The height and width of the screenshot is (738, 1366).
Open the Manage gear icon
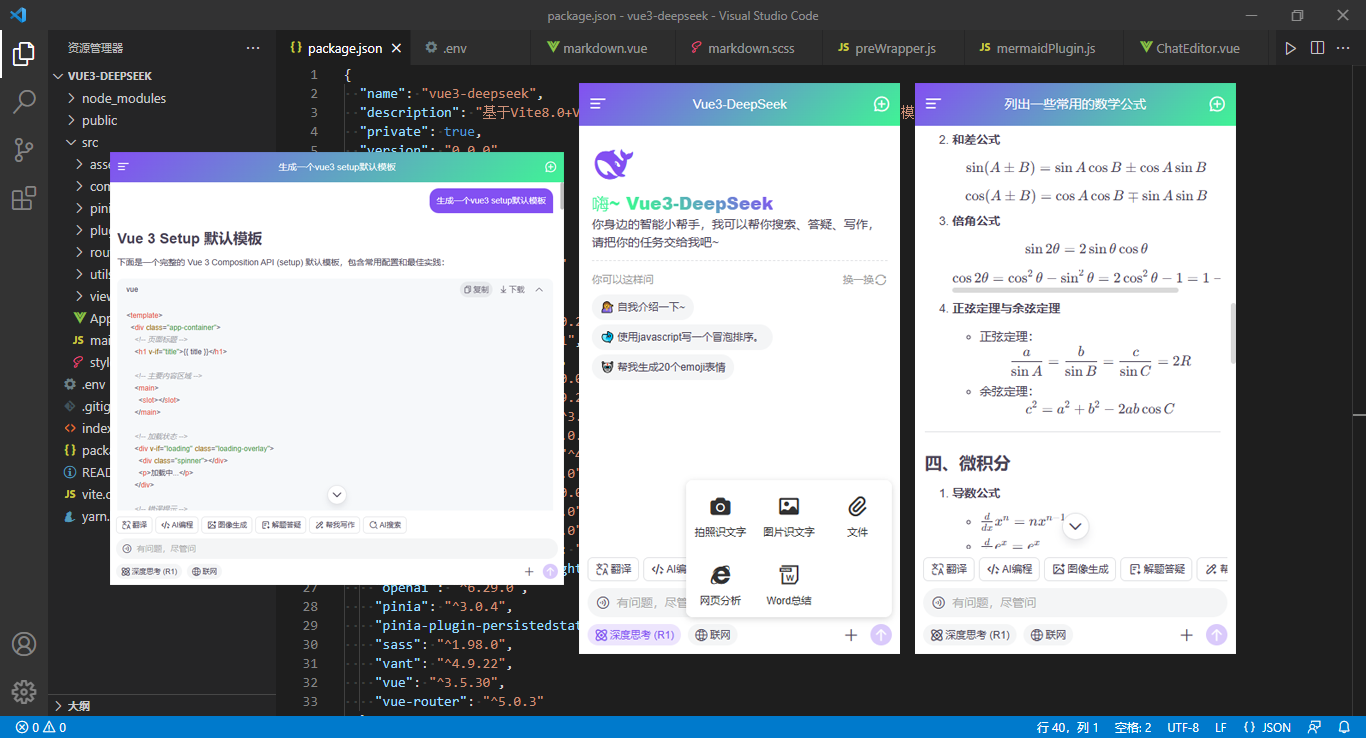(x=24, y=691)
